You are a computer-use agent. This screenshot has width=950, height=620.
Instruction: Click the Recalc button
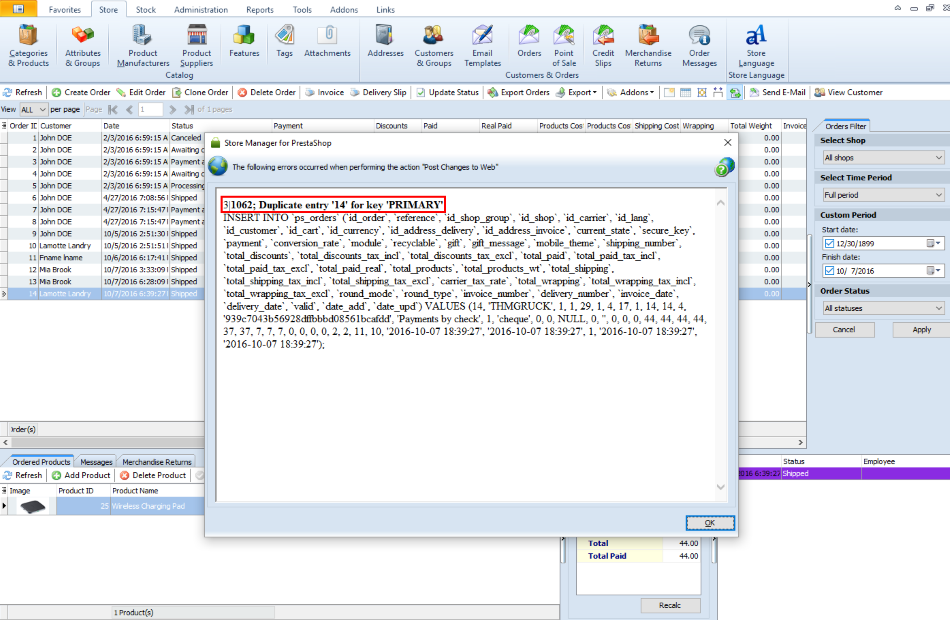669,605
